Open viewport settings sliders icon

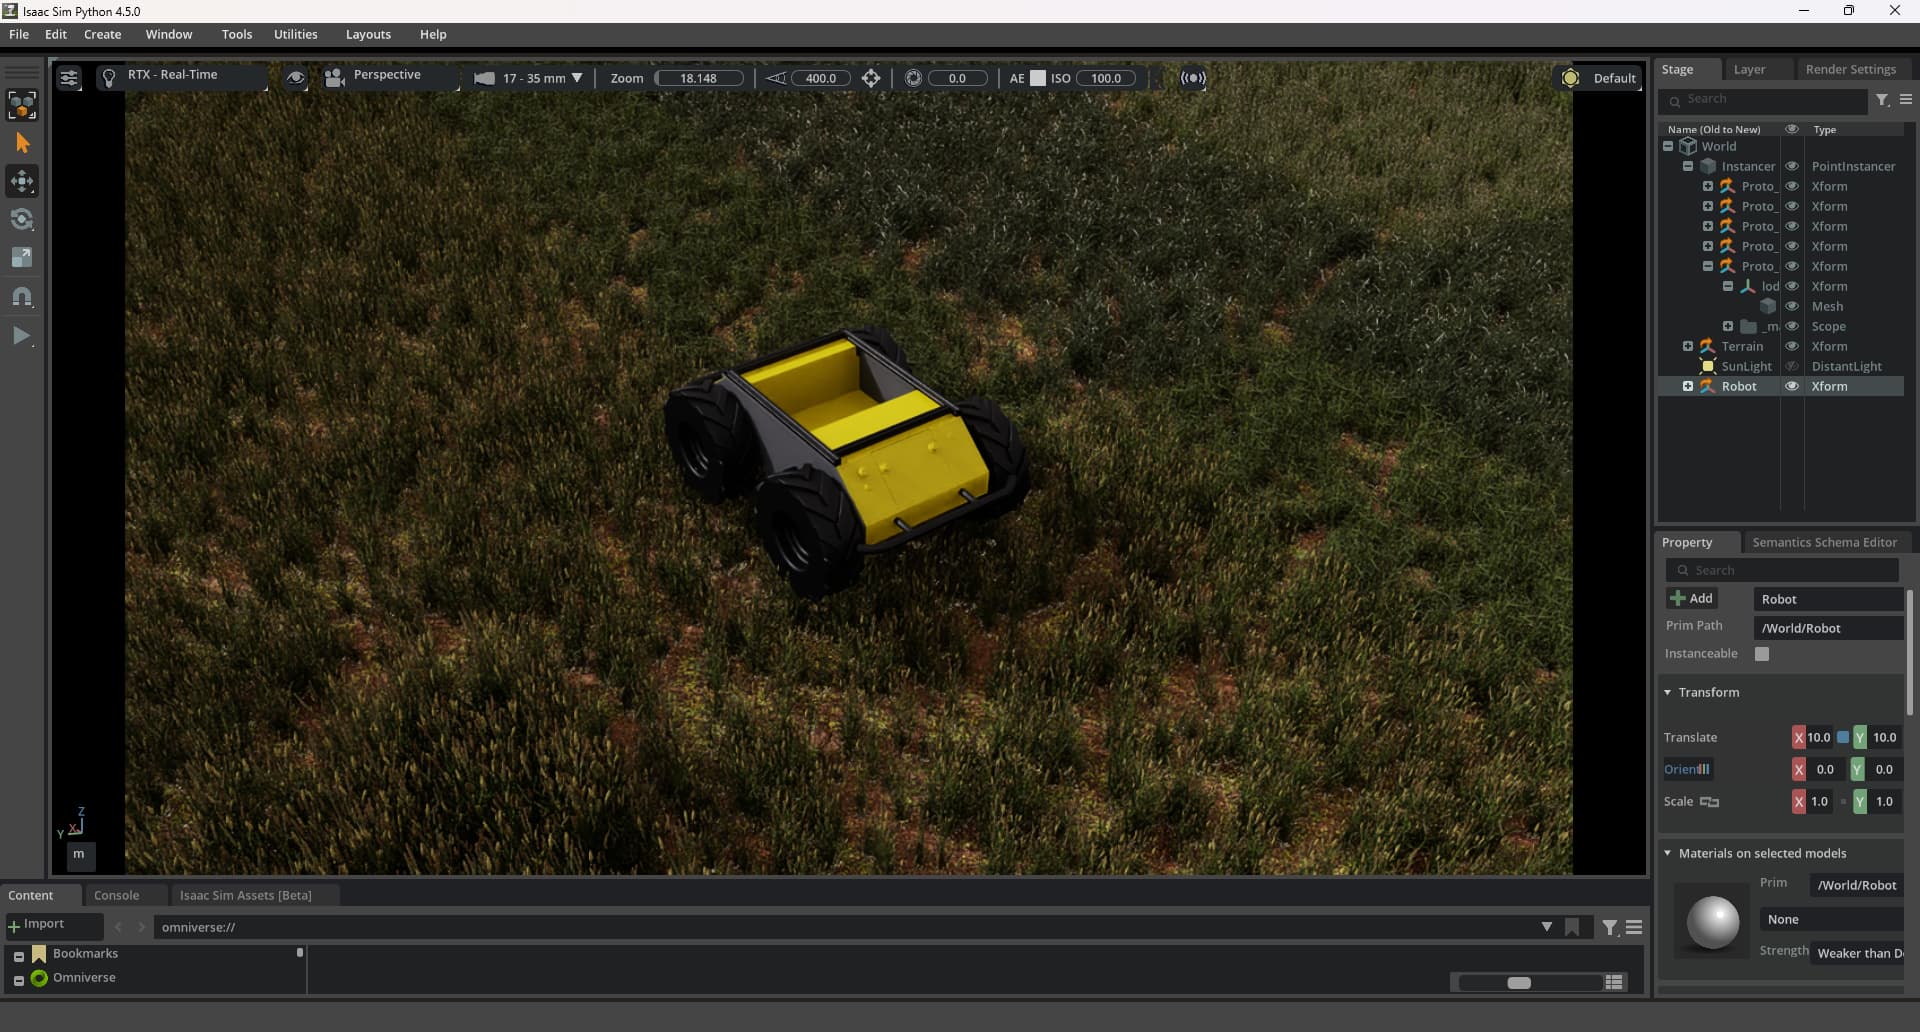(x=68, y=78)
